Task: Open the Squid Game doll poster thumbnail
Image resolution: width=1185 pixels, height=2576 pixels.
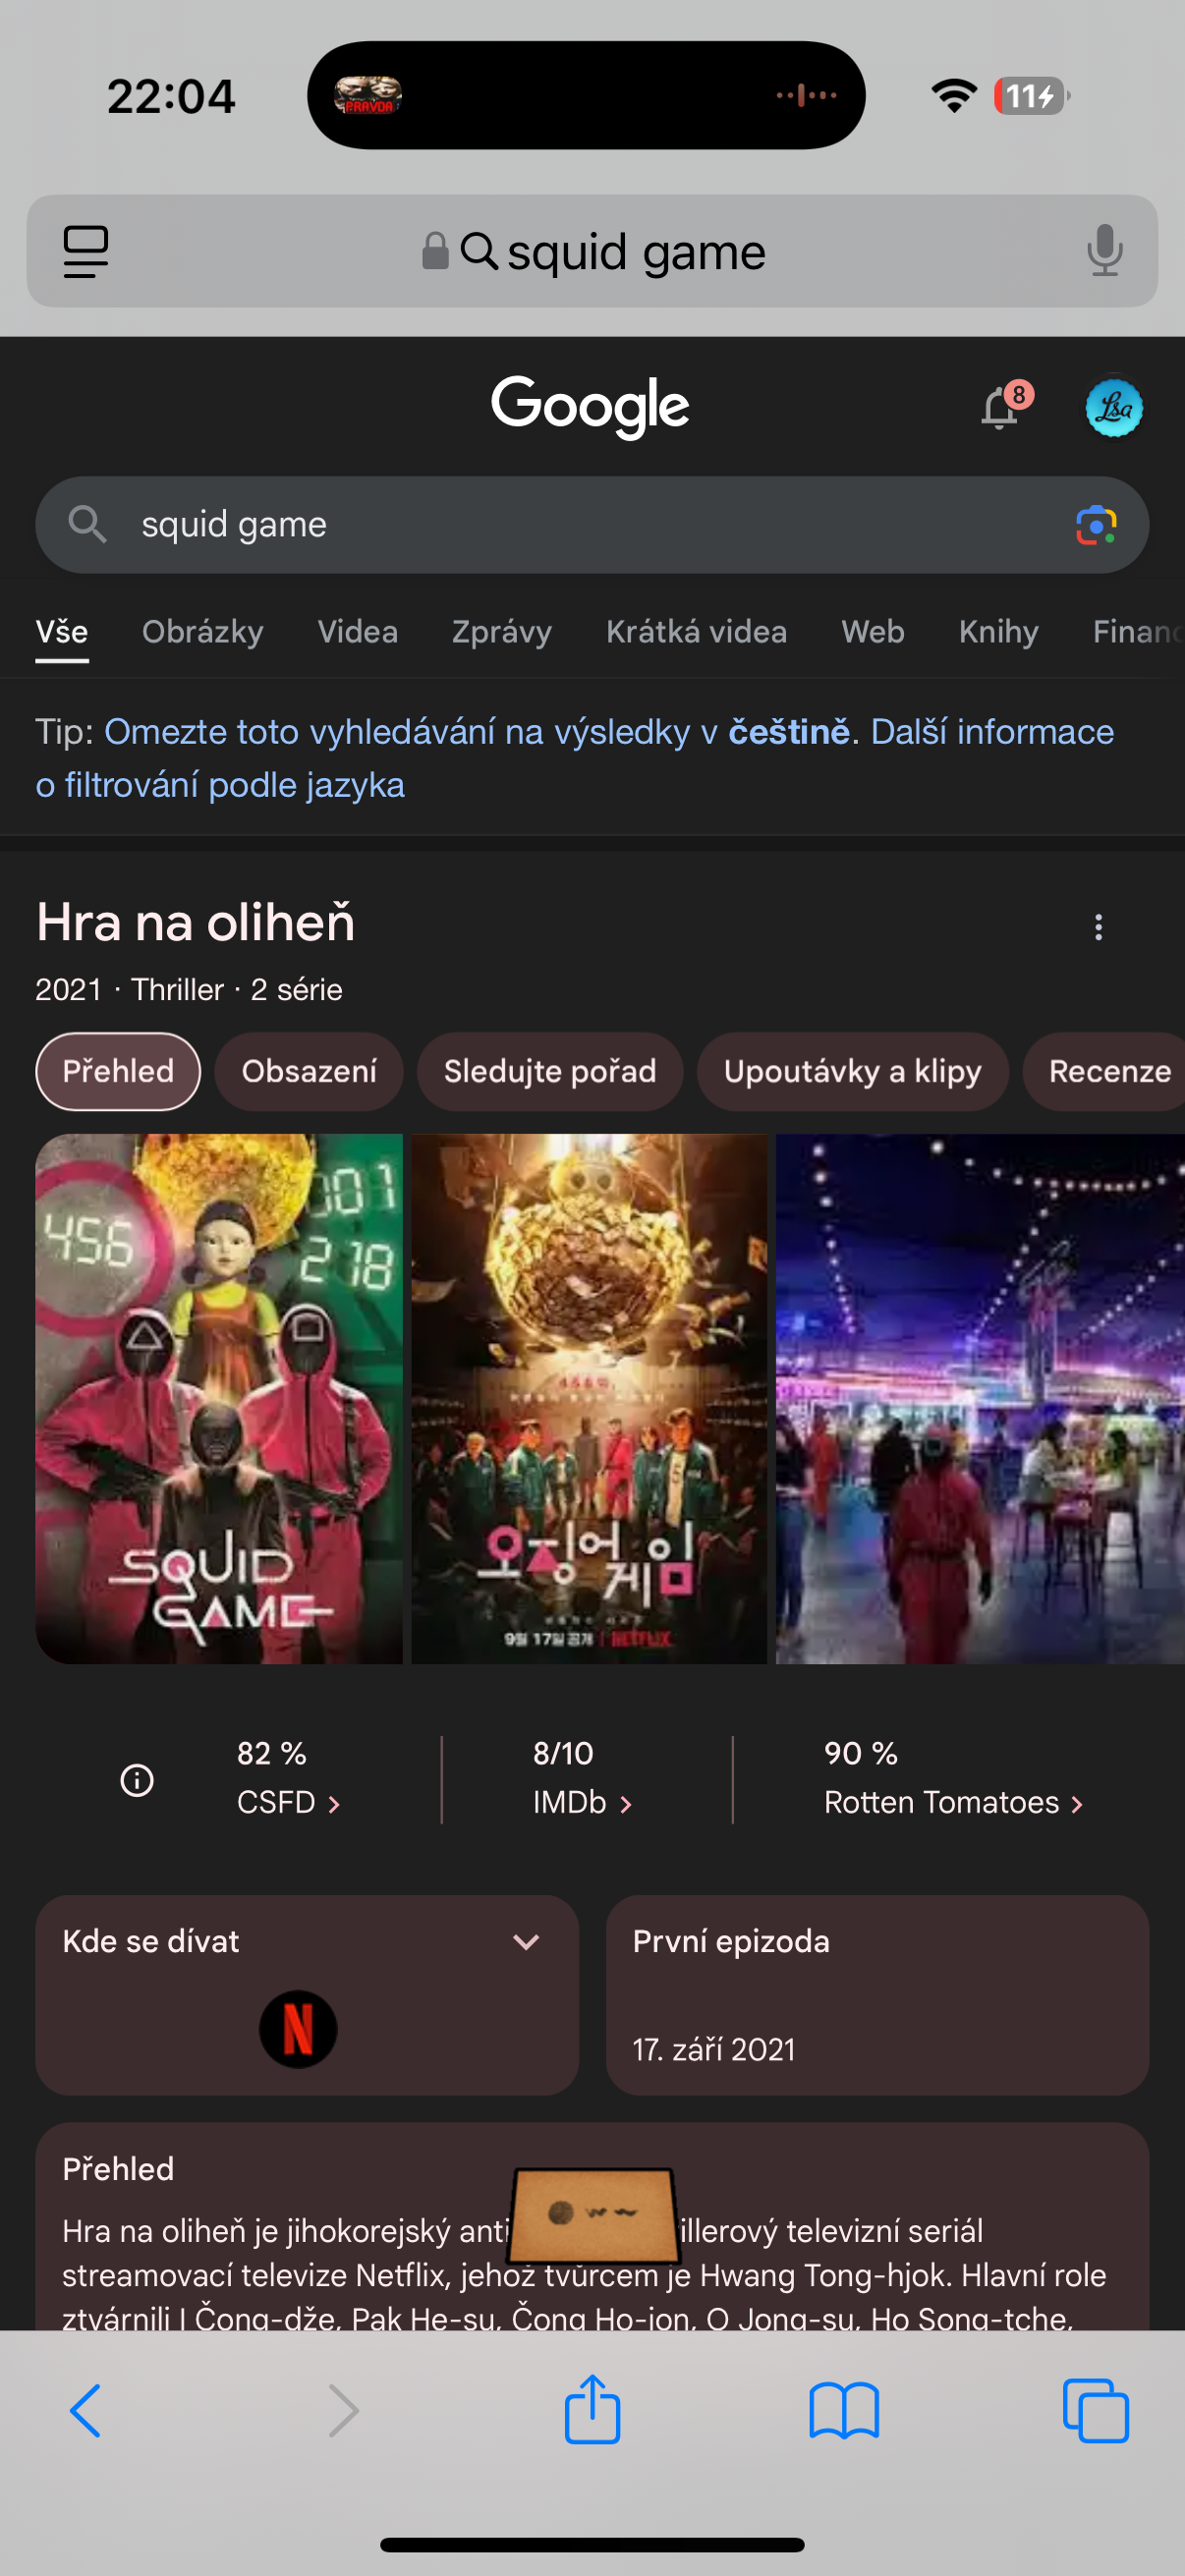Action: [219, 1399]
